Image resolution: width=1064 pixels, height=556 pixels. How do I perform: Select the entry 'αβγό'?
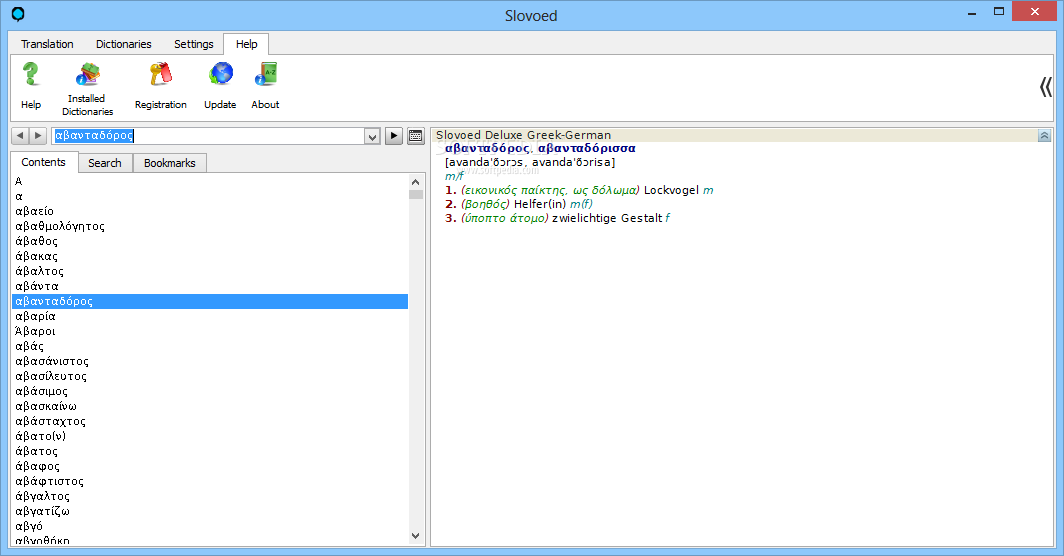pyautogui.click(x=210, y=525)
